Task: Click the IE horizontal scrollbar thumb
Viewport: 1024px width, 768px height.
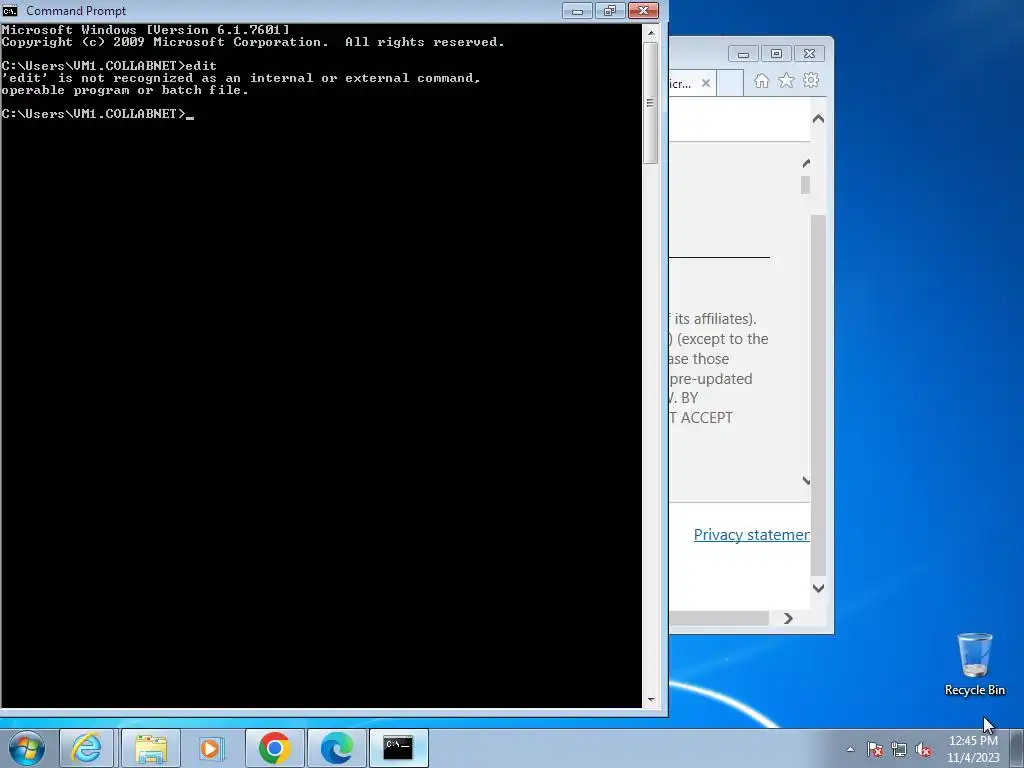Action: click(719, 618)
